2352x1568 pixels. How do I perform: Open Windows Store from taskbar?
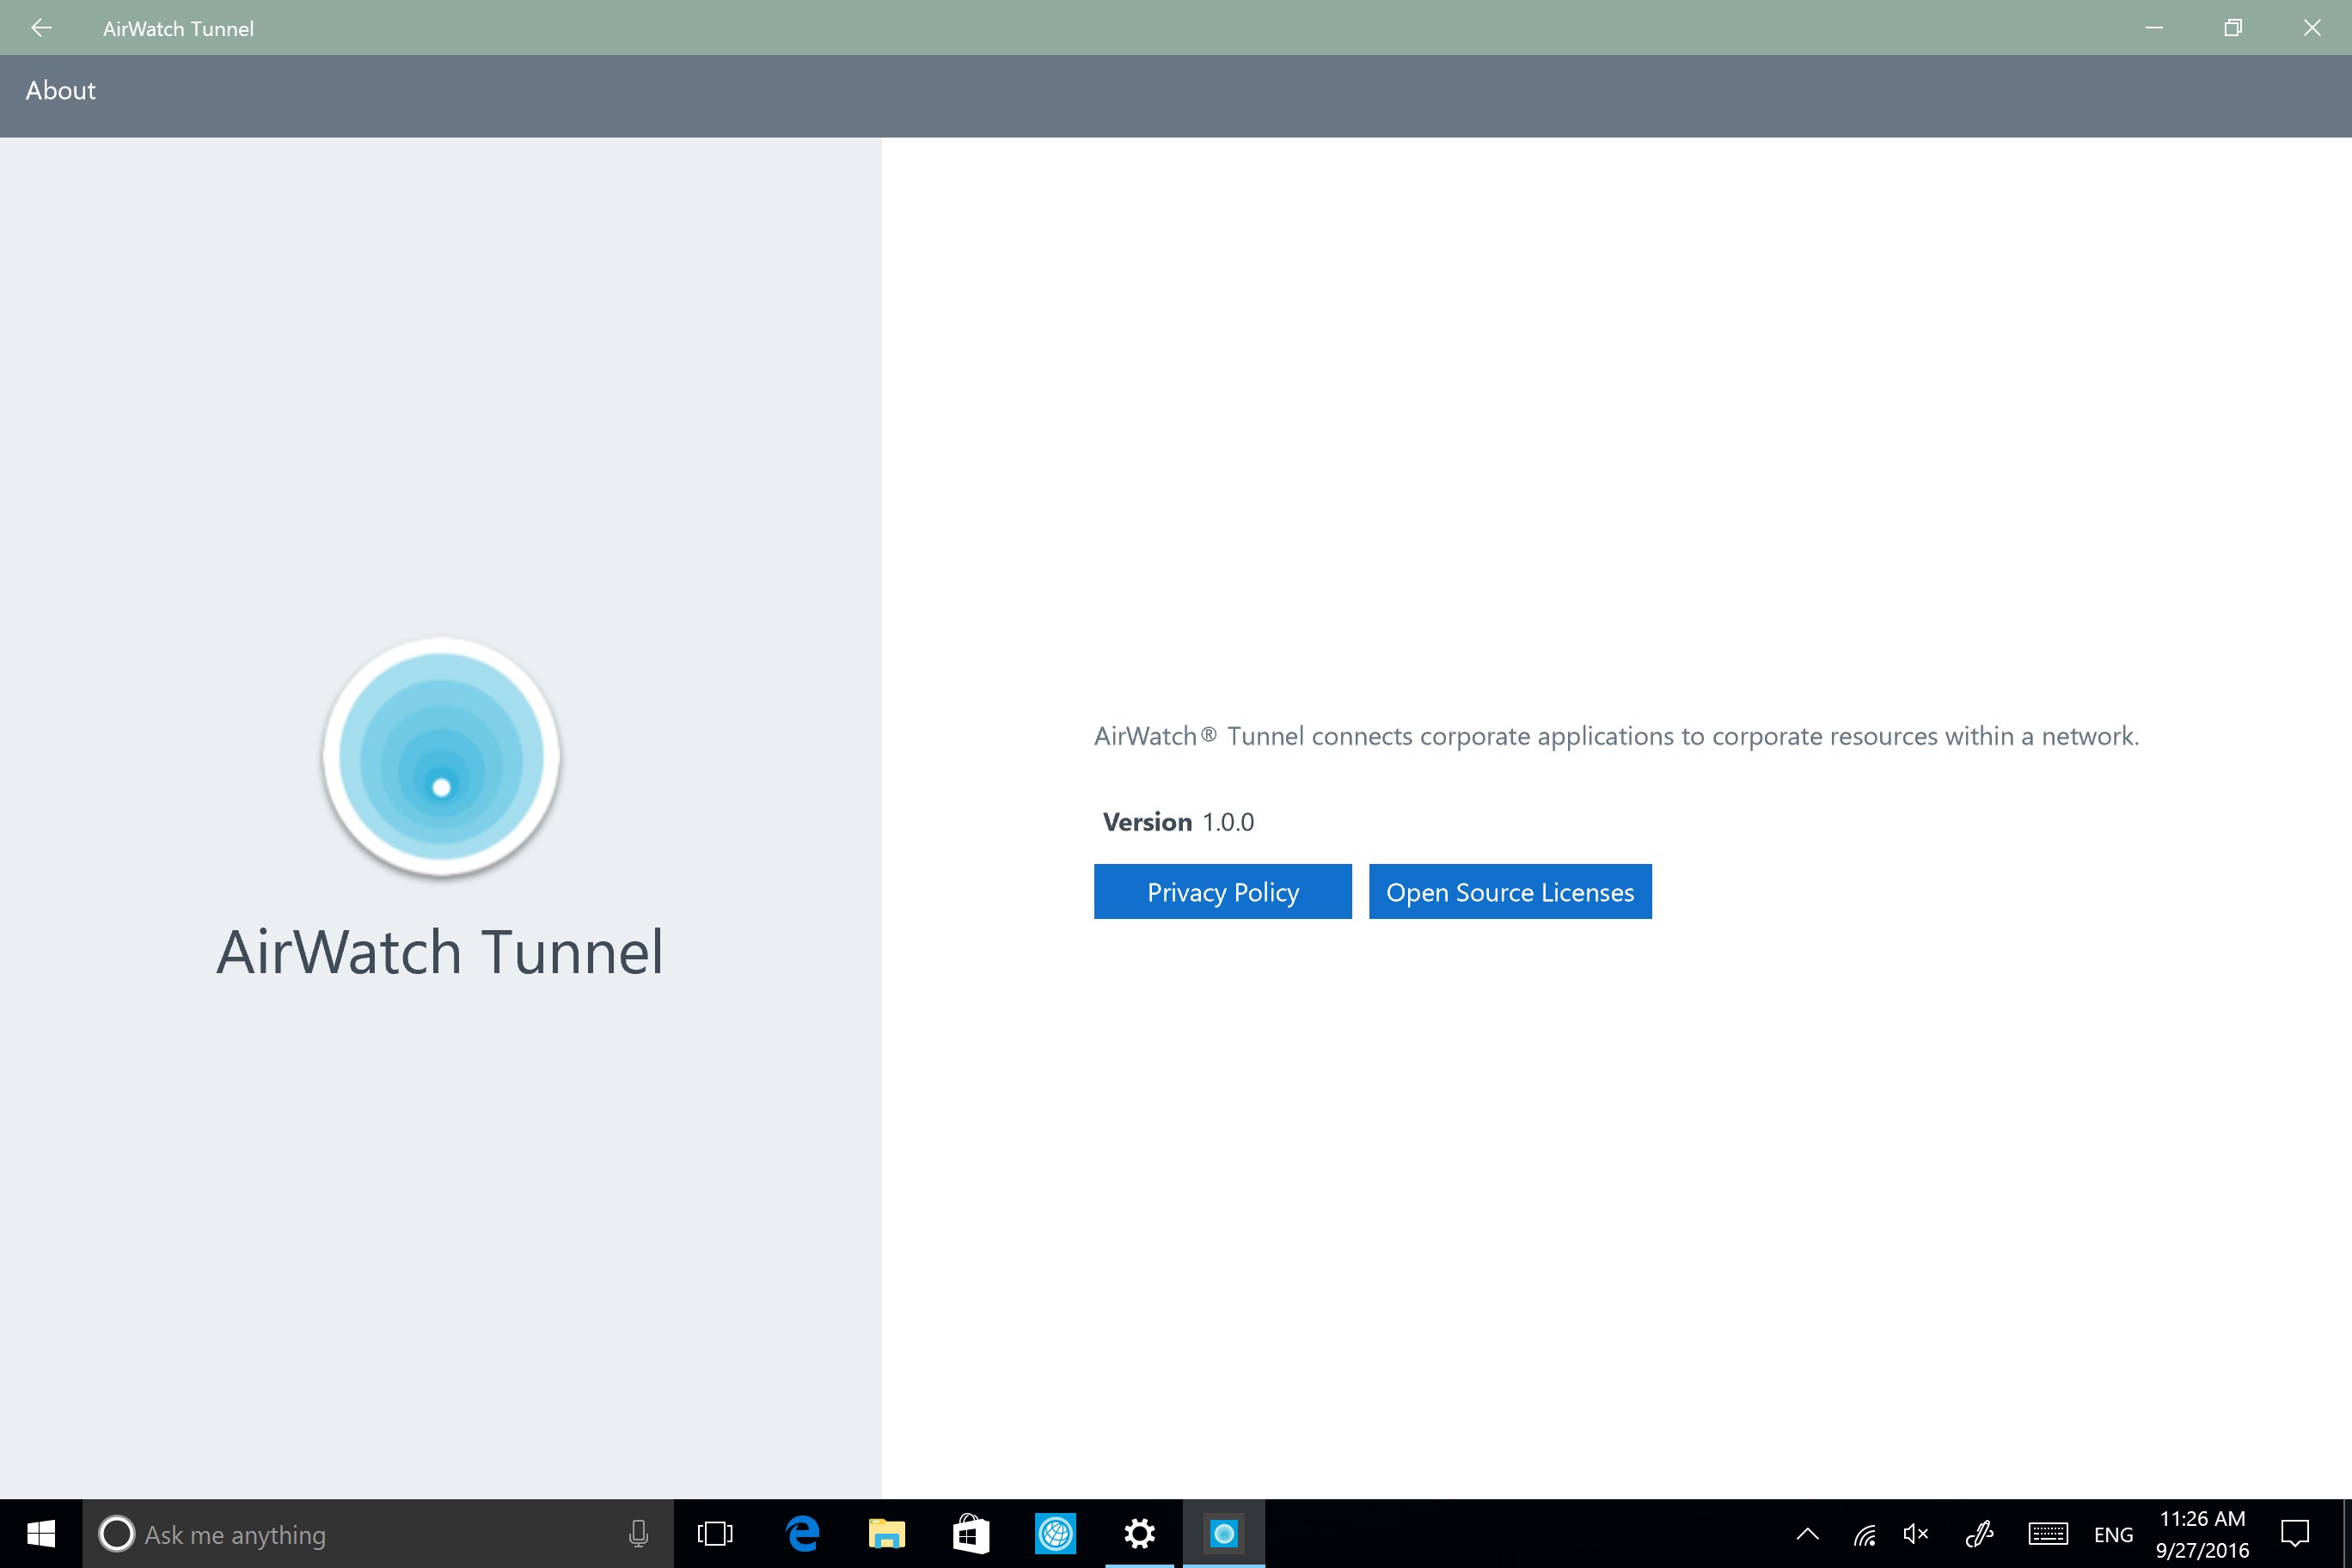[968, 1534]
